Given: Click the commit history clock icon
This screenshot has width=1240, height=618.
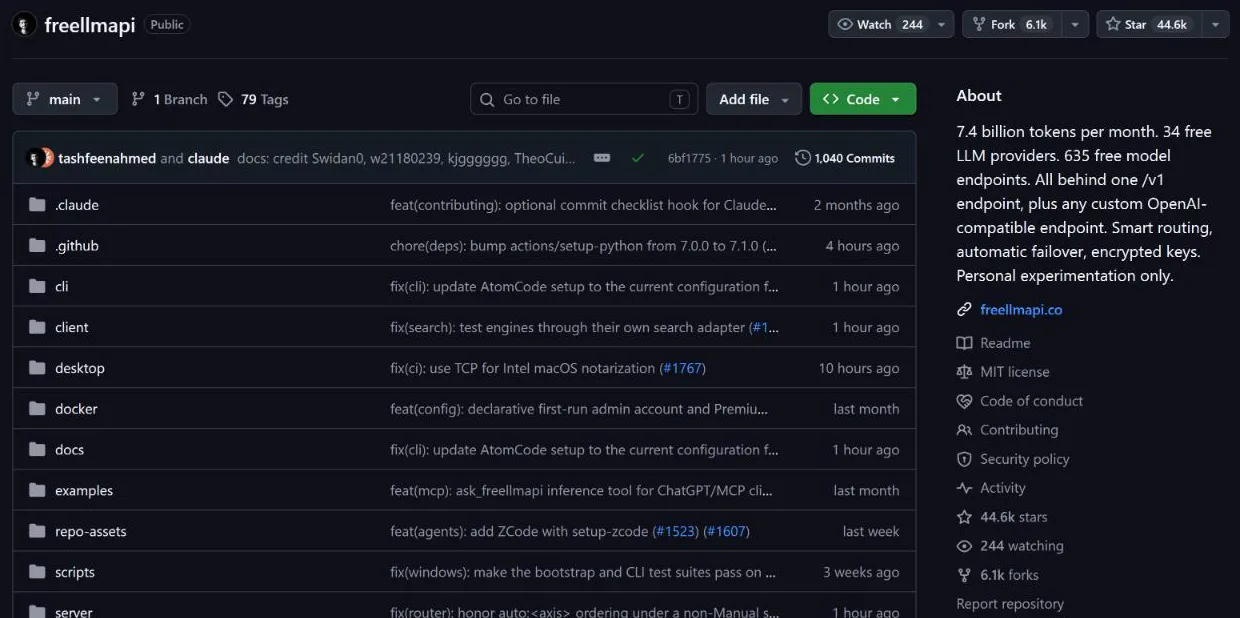Looking at the screenshot, I should point(802,158).
